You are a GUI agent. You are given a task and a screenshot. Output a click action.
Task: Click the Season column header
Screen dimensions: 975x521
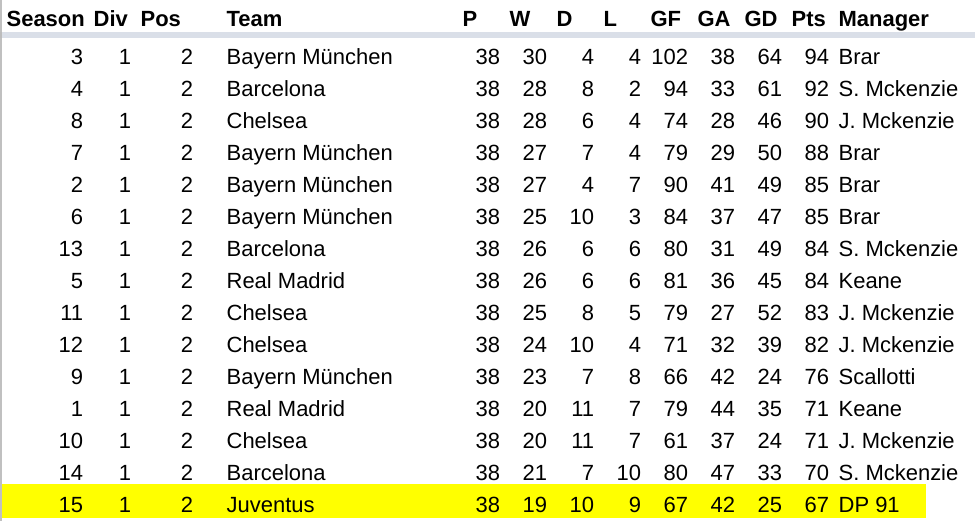(x=45, y=19)
